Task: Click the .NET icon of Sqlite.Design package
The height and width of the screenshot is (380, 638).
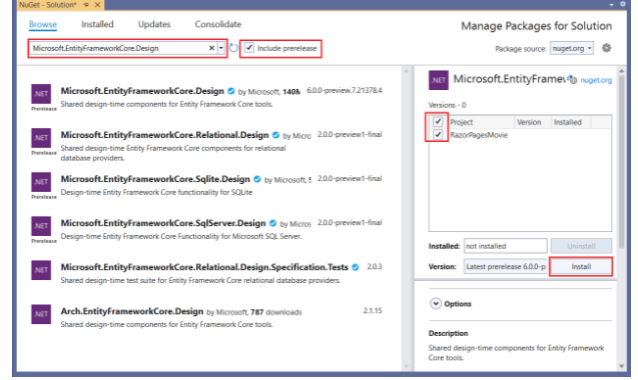Action: (41, 182)
